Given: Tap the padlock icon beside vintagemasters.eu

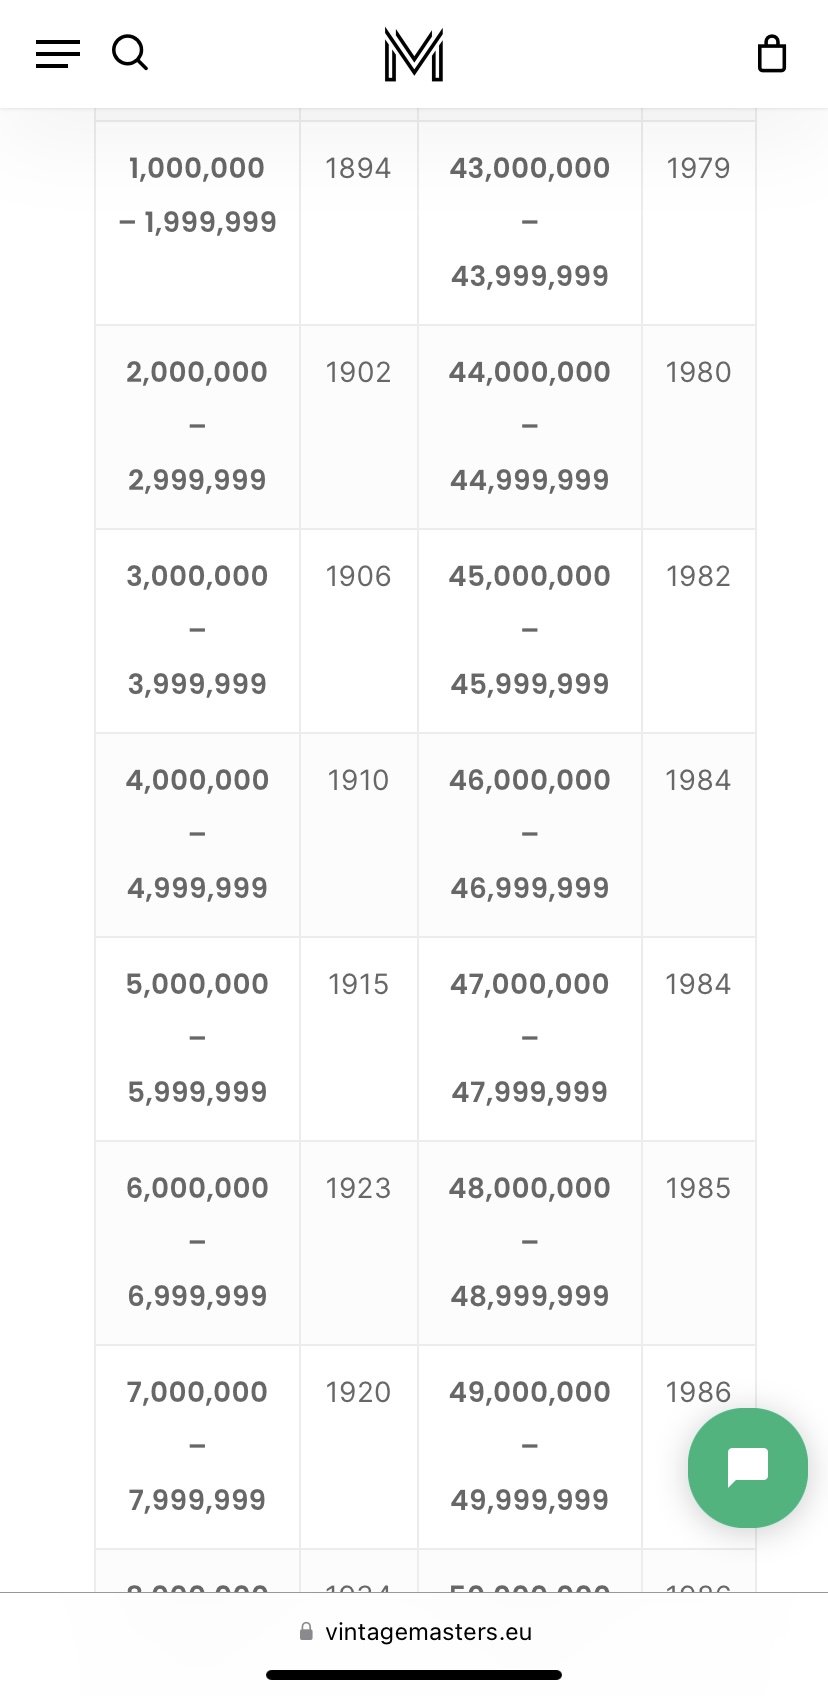Looking at the screenshot, I should pyautogui.click(x=306, y=1631).
